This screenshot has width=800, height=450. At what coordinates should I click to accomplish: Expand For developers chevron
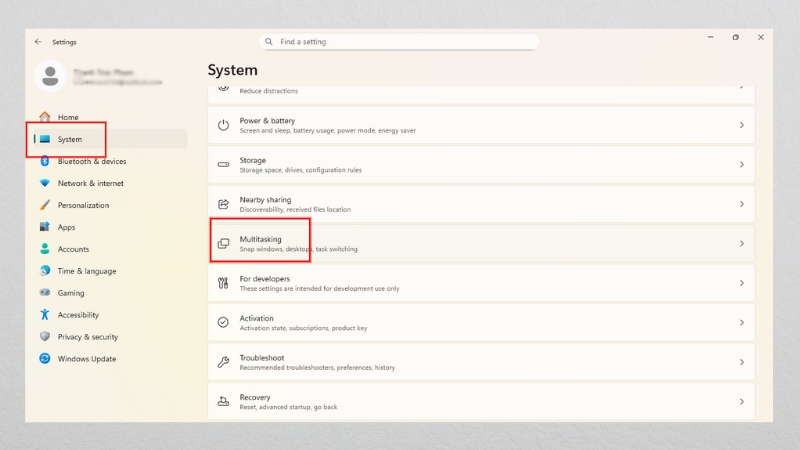pyautogui.click(x=742, y=283)
